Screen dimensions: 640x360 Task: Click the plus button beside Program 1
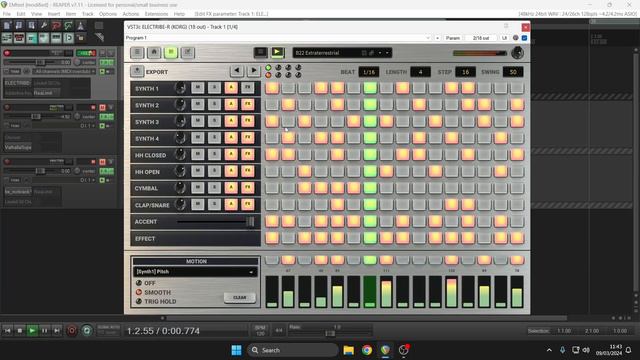point(437,38)
